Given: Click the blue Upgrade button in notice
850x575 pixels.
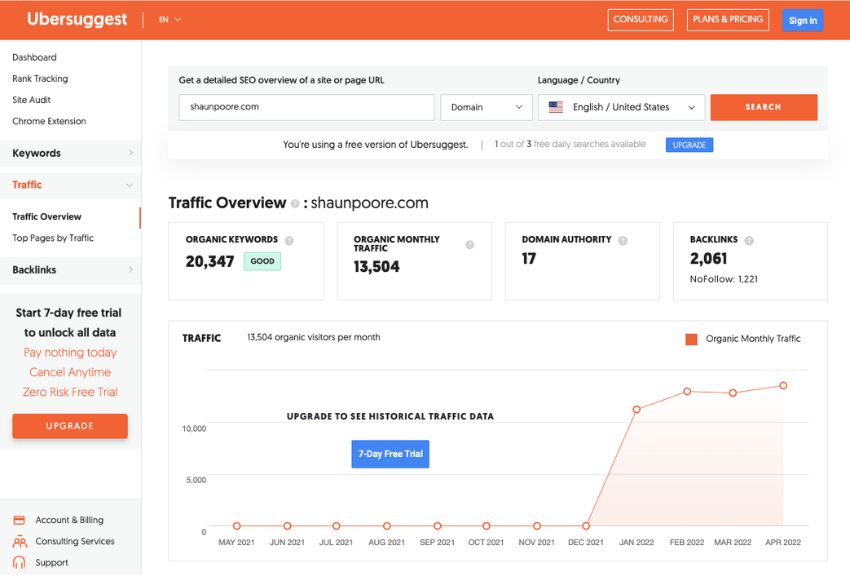Looking at the screenshot, I should 689,145.
